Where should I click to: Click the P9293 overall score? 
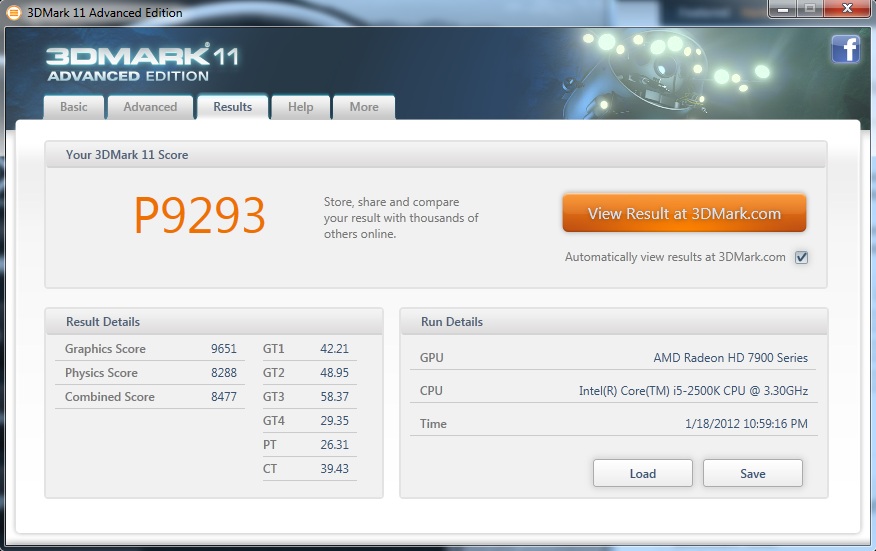(199, 216)
